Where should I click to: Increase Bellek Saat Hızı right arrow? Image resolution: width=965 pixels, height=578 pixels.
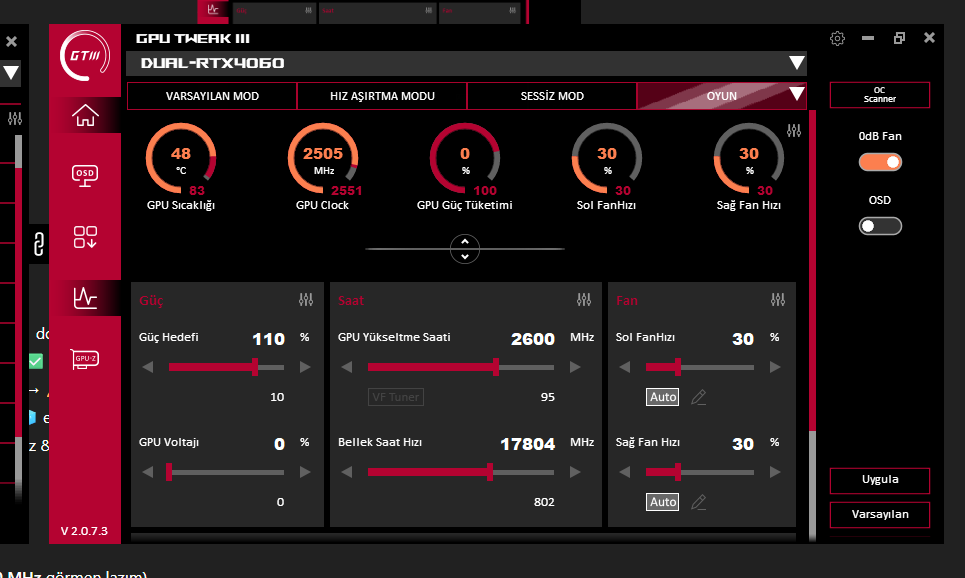(575, 472)
